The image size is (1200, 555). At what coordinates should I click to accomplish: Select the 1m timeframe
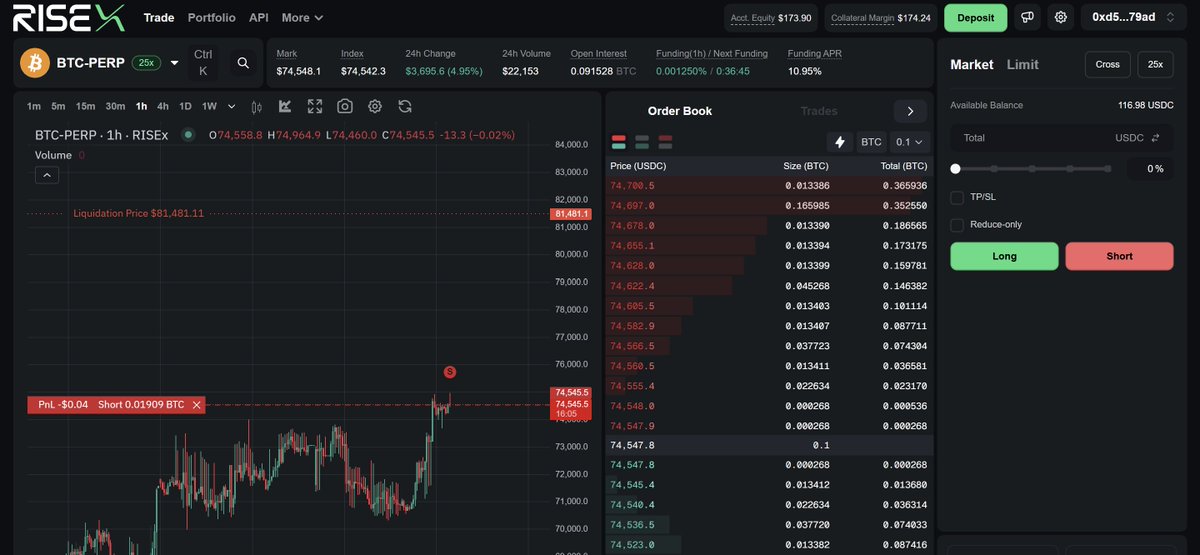34,107
